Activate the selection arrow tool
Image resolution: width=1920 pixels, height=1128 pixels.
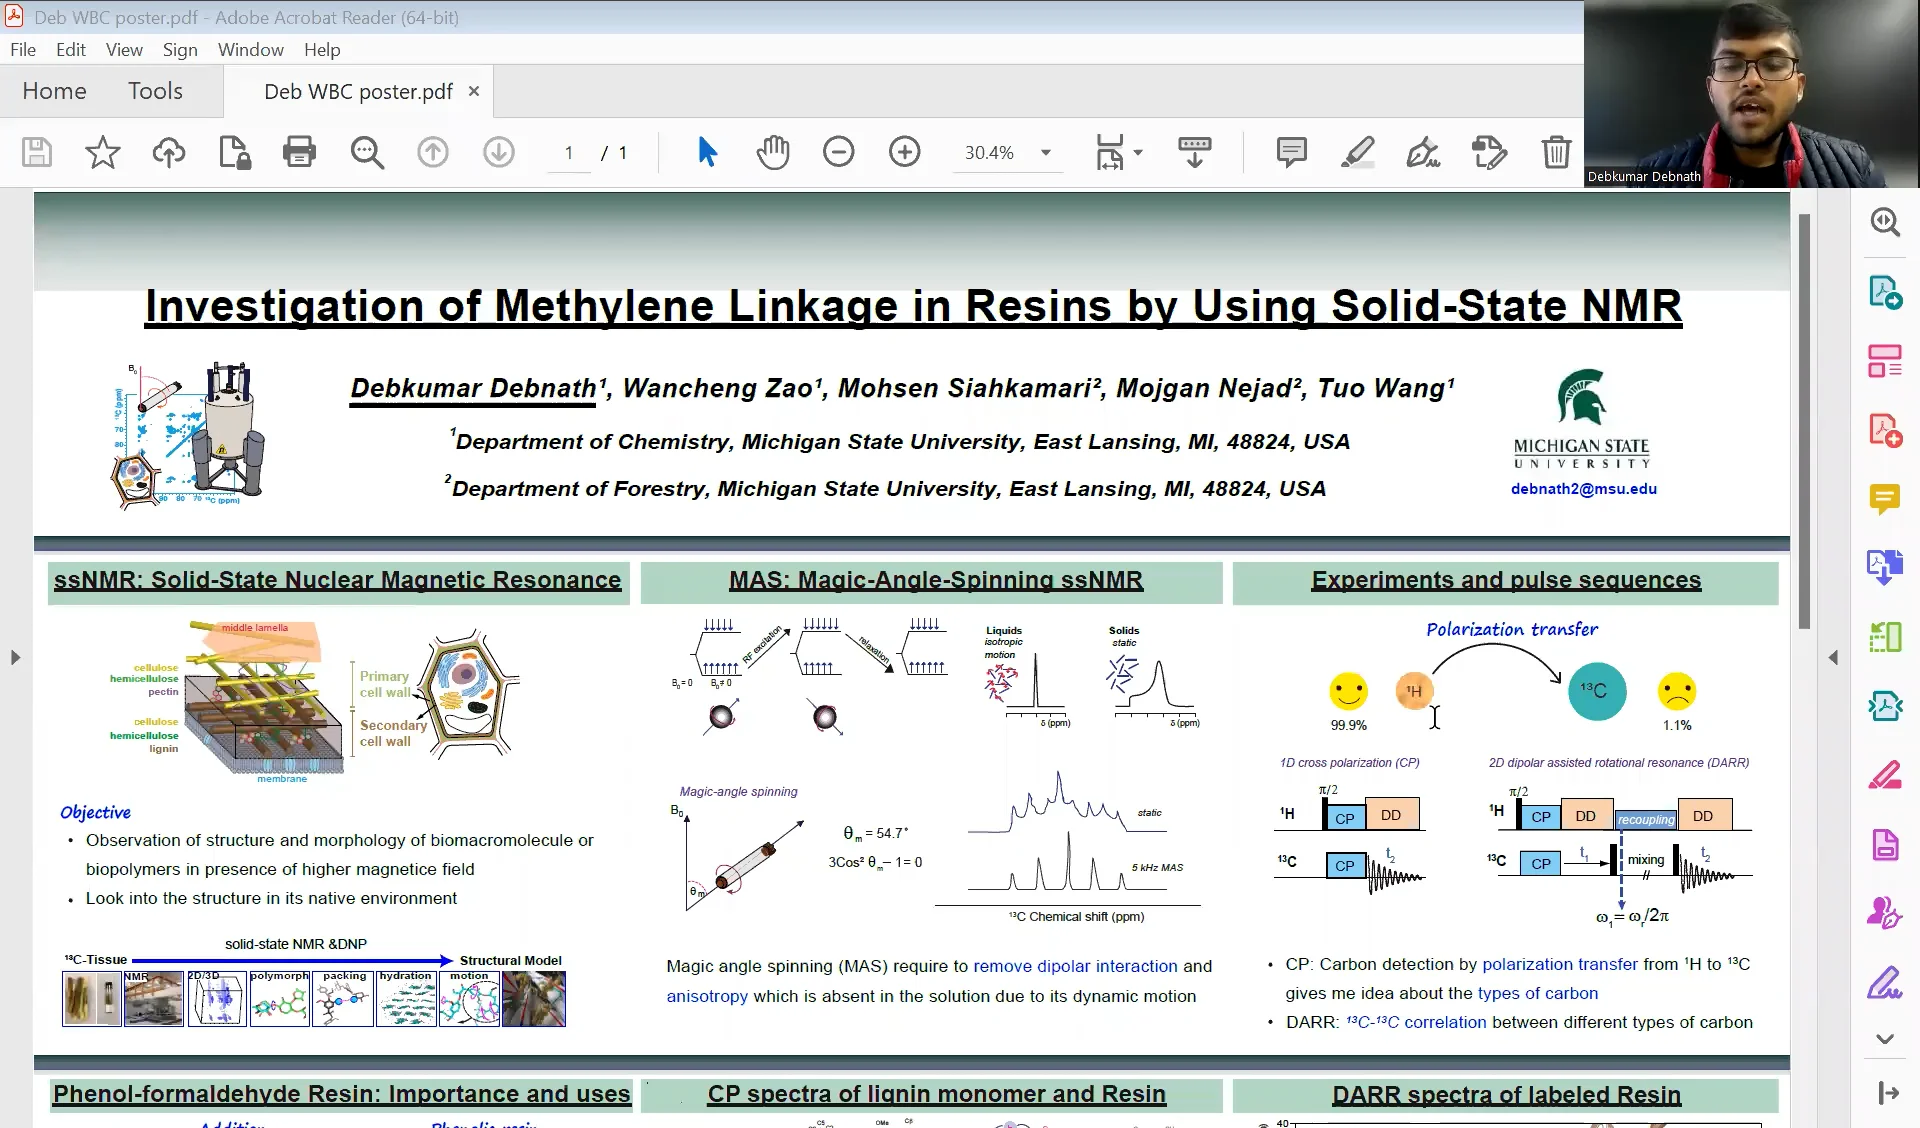707,152
